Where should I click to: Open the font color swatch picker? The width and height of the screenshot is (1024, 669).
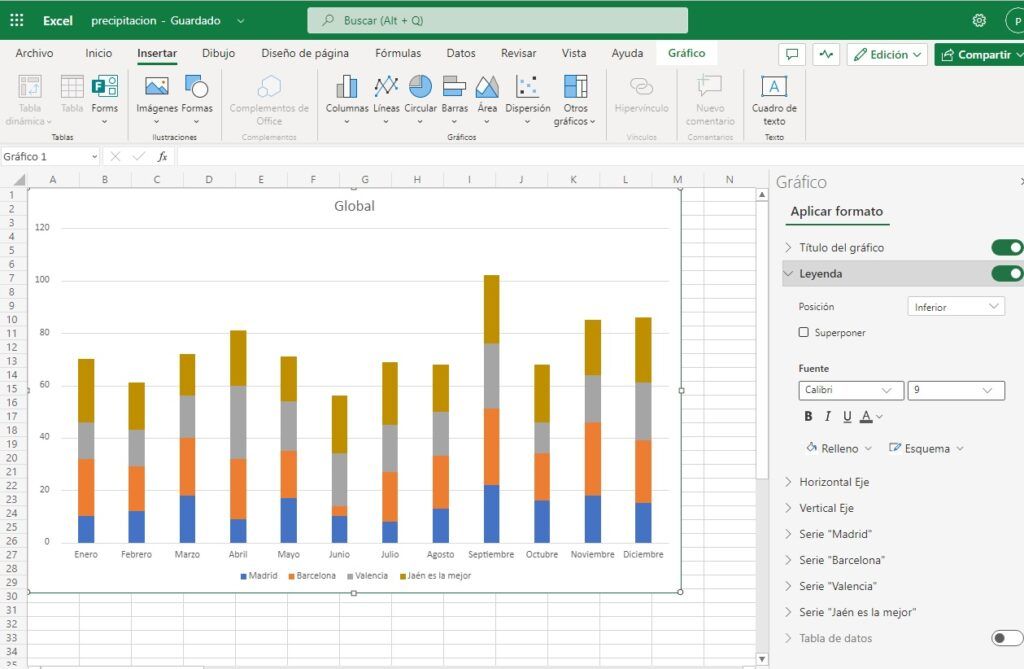tap(869, 415)
